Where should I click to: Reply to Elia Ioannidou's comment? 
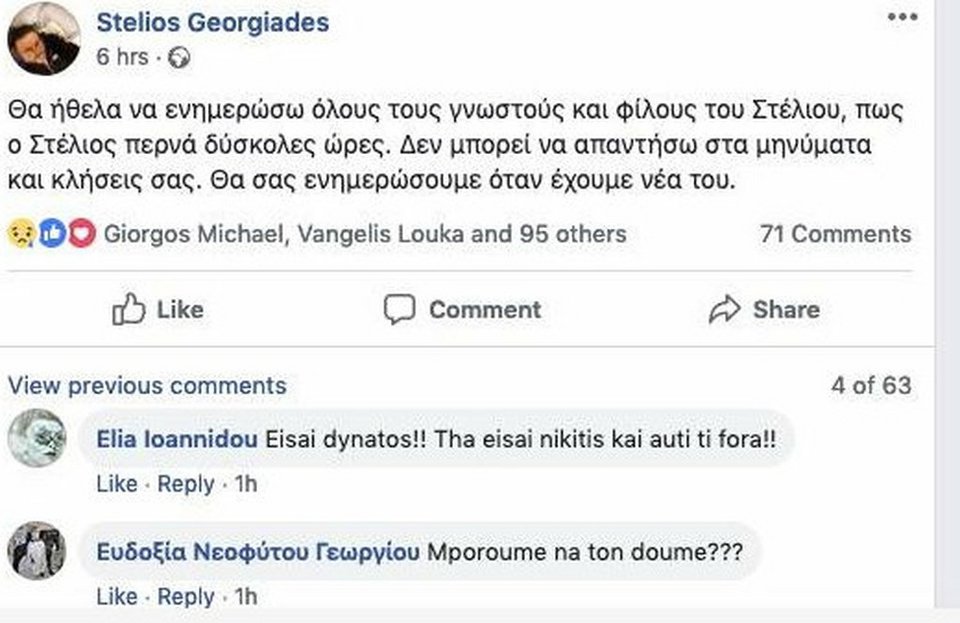tap(185, 483)
